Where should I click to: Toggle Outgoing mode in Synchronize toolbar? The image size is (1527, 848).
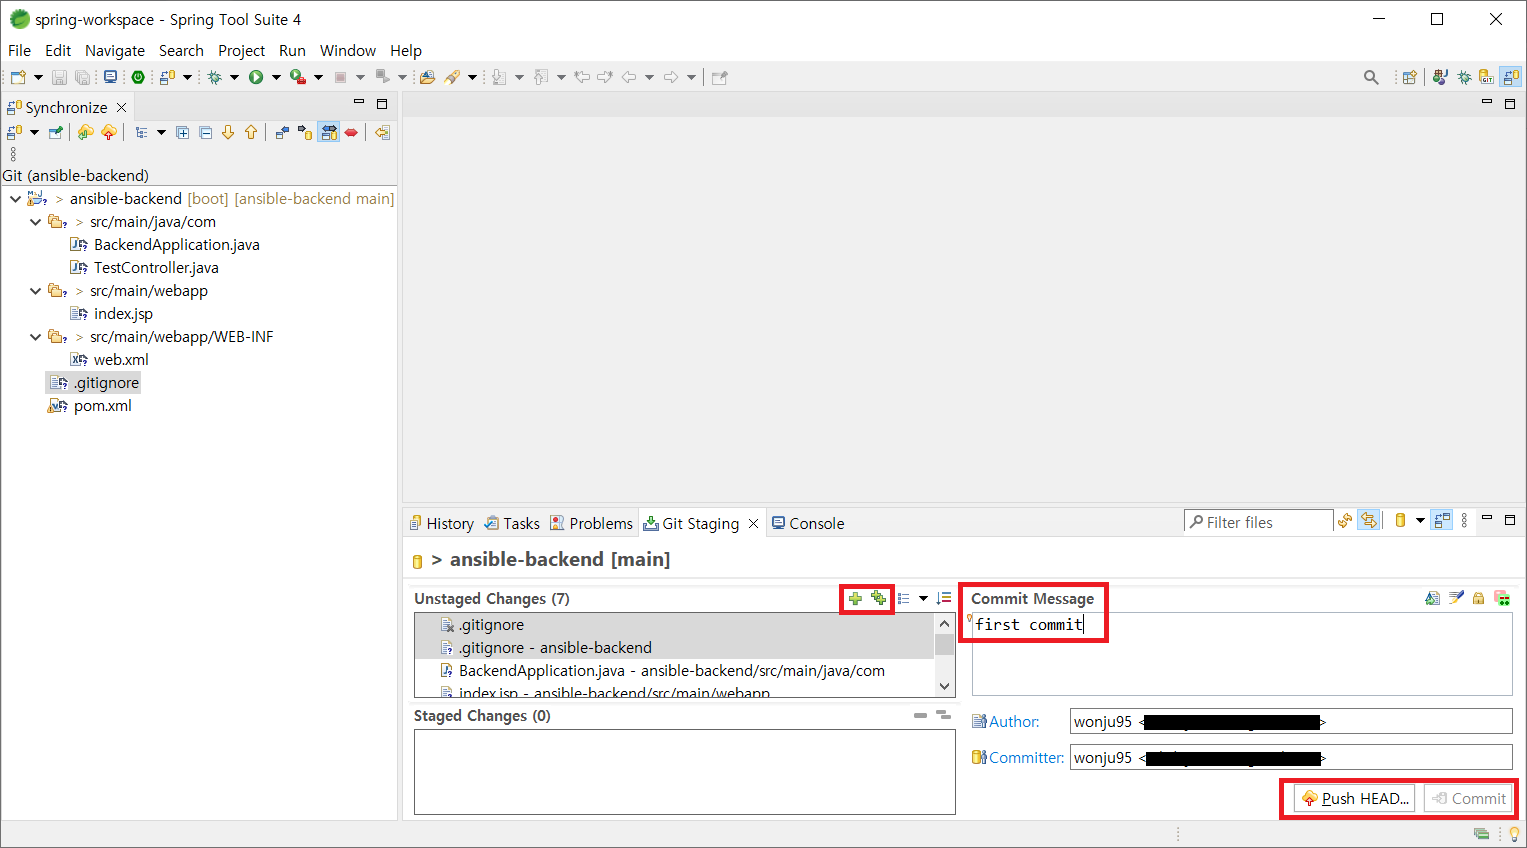(x=305, y=132)
